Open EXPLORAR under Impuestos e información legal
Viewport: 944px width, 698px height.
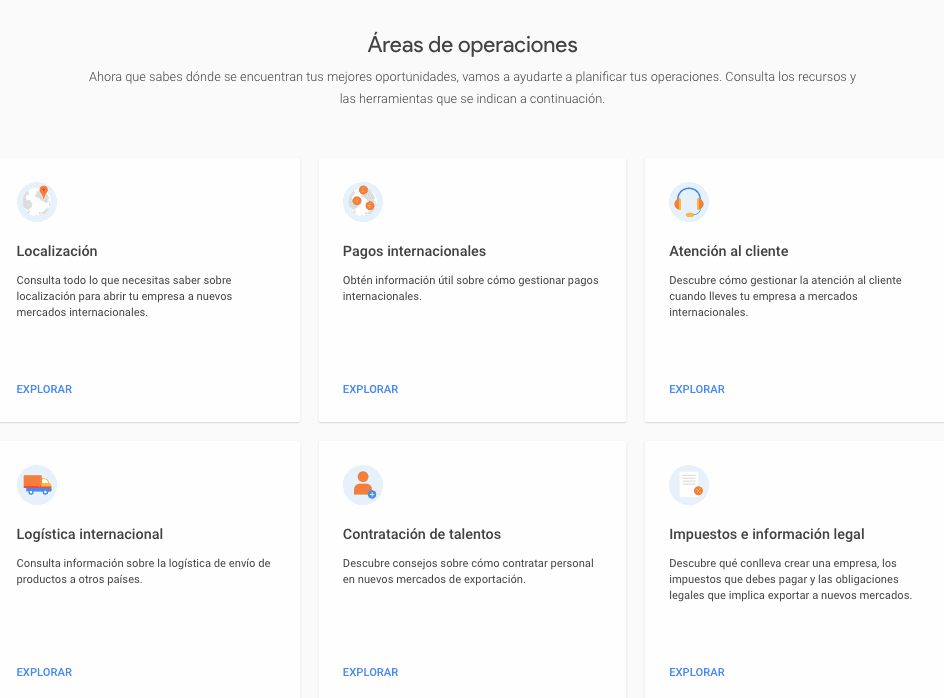(697, 672)
